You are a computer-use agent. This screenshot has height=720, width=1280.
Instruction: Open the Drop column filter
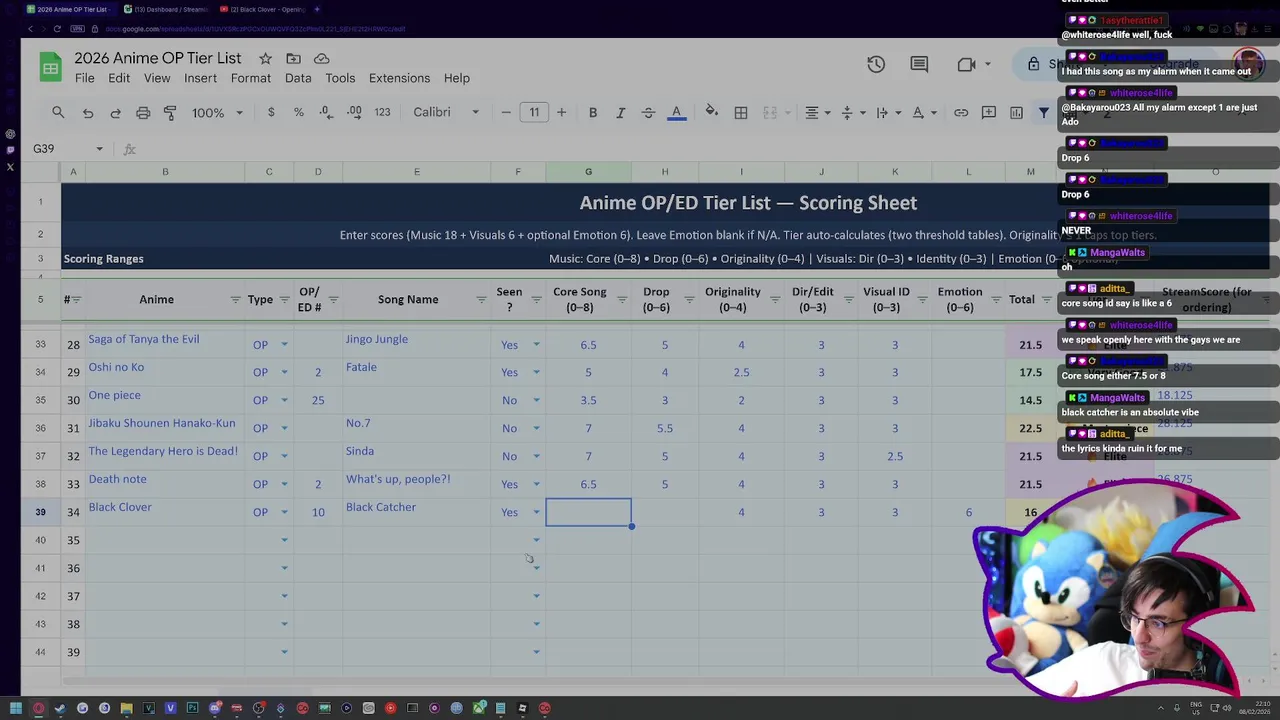click(688, 300)
